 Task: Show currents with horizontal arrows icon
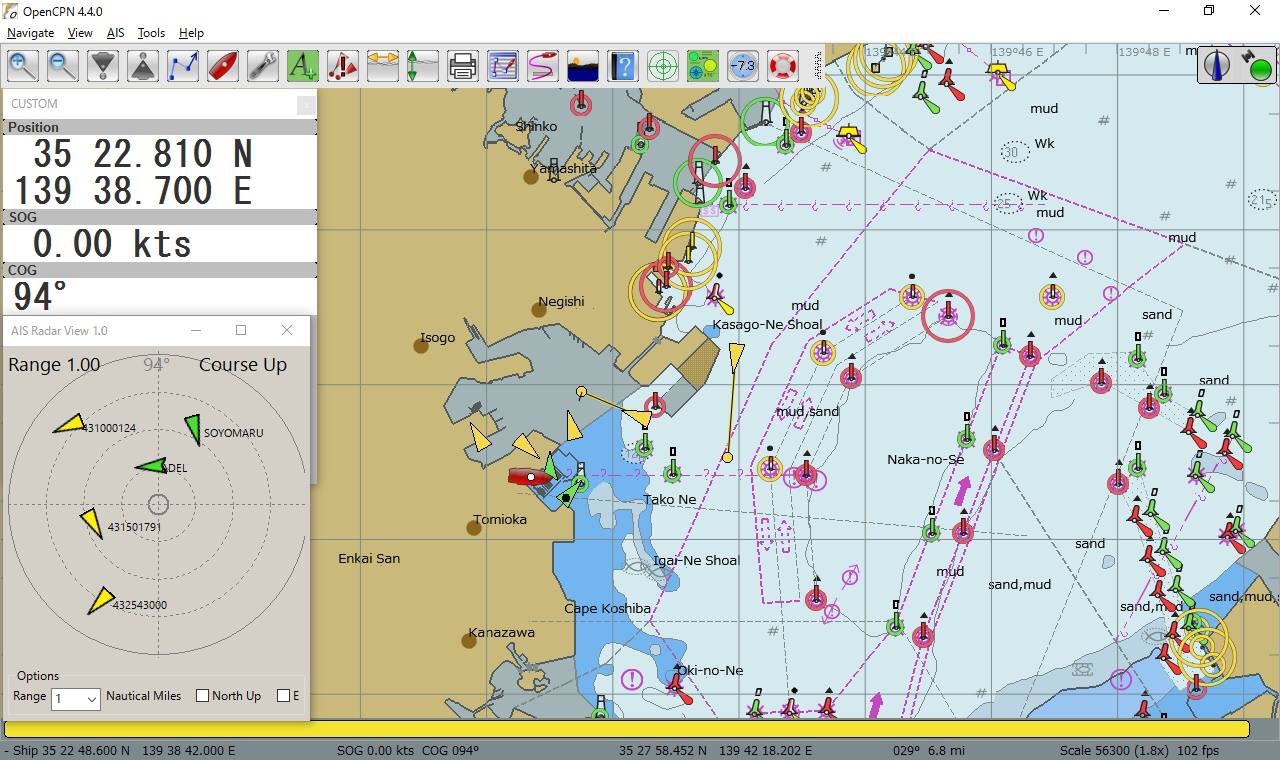tap(383, 66)
